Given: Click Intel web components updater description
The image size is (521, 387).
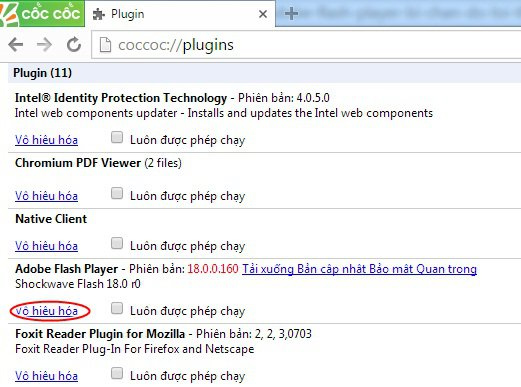Looking at the screenshot, I should [x=224, y=113].
